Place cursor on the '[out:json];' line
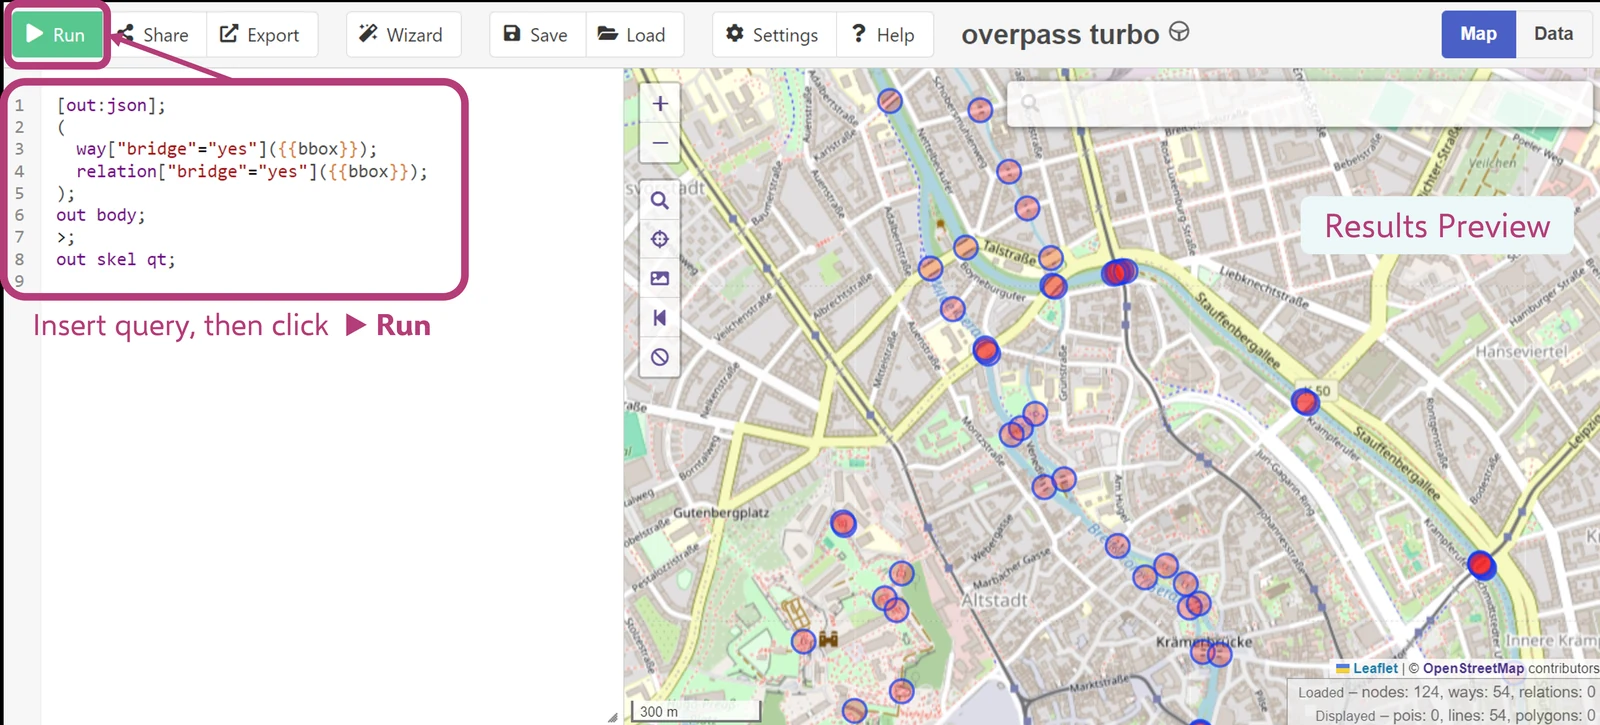This screenshot has height=725, width=1600. (x=111, y=105)
